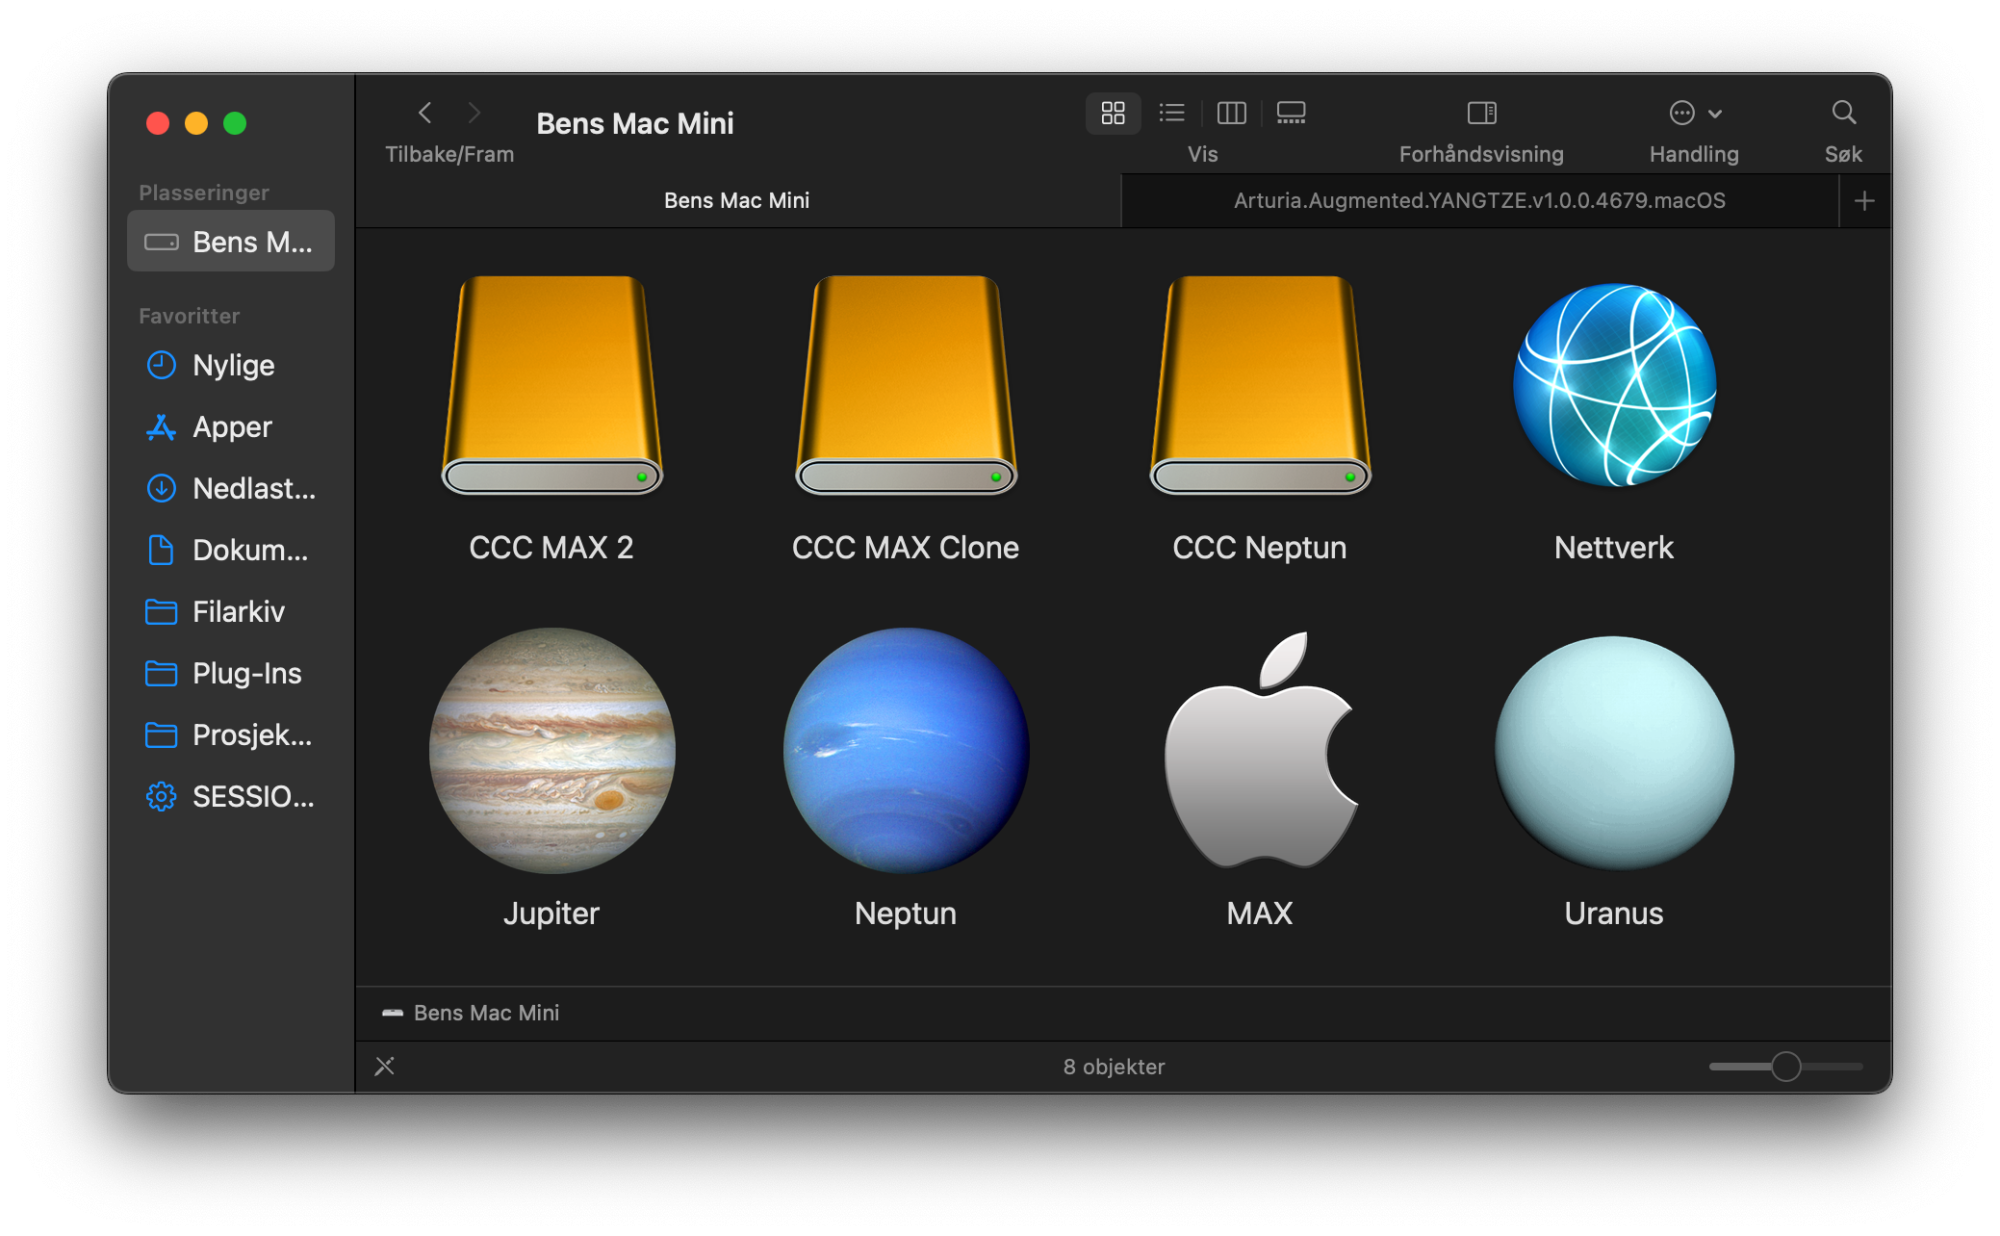
Task: Open the Dokumenter sidebar item
Action: (x=231, y=550)
